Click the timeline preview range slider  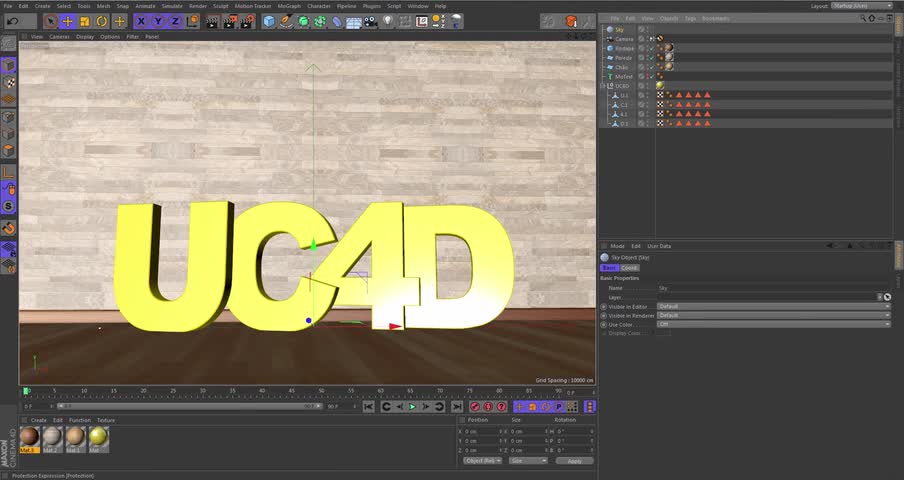click(188, 406)
